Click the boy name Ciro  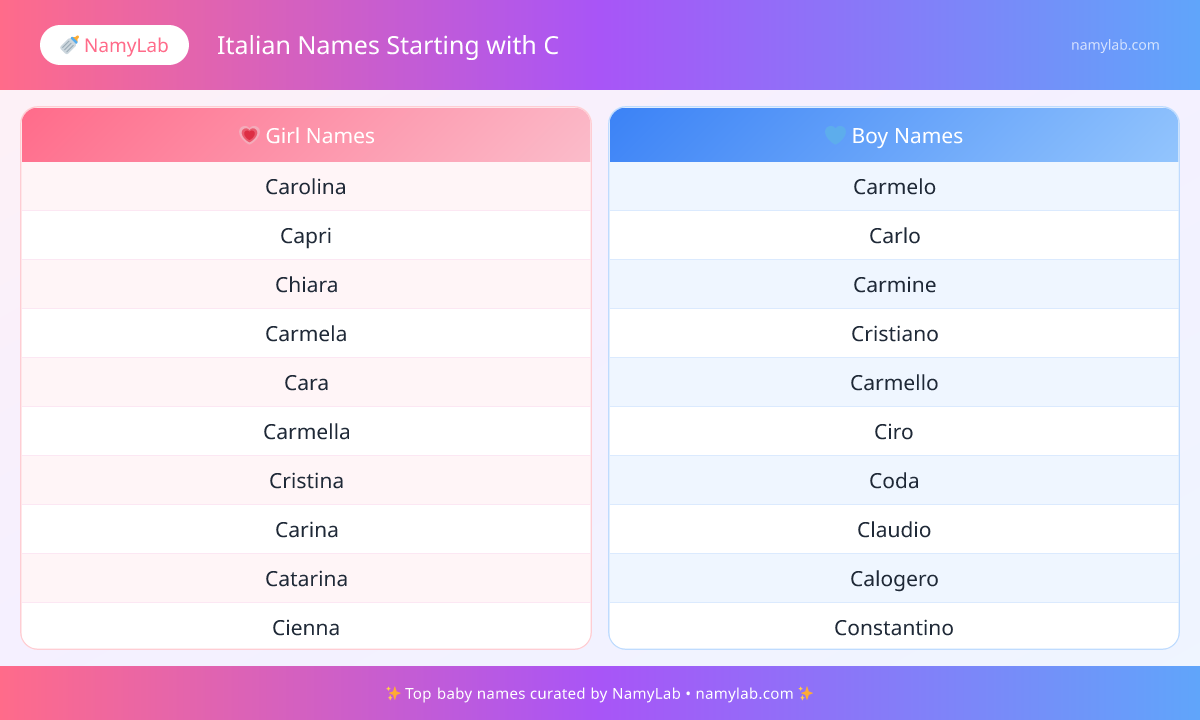point(894,431)
